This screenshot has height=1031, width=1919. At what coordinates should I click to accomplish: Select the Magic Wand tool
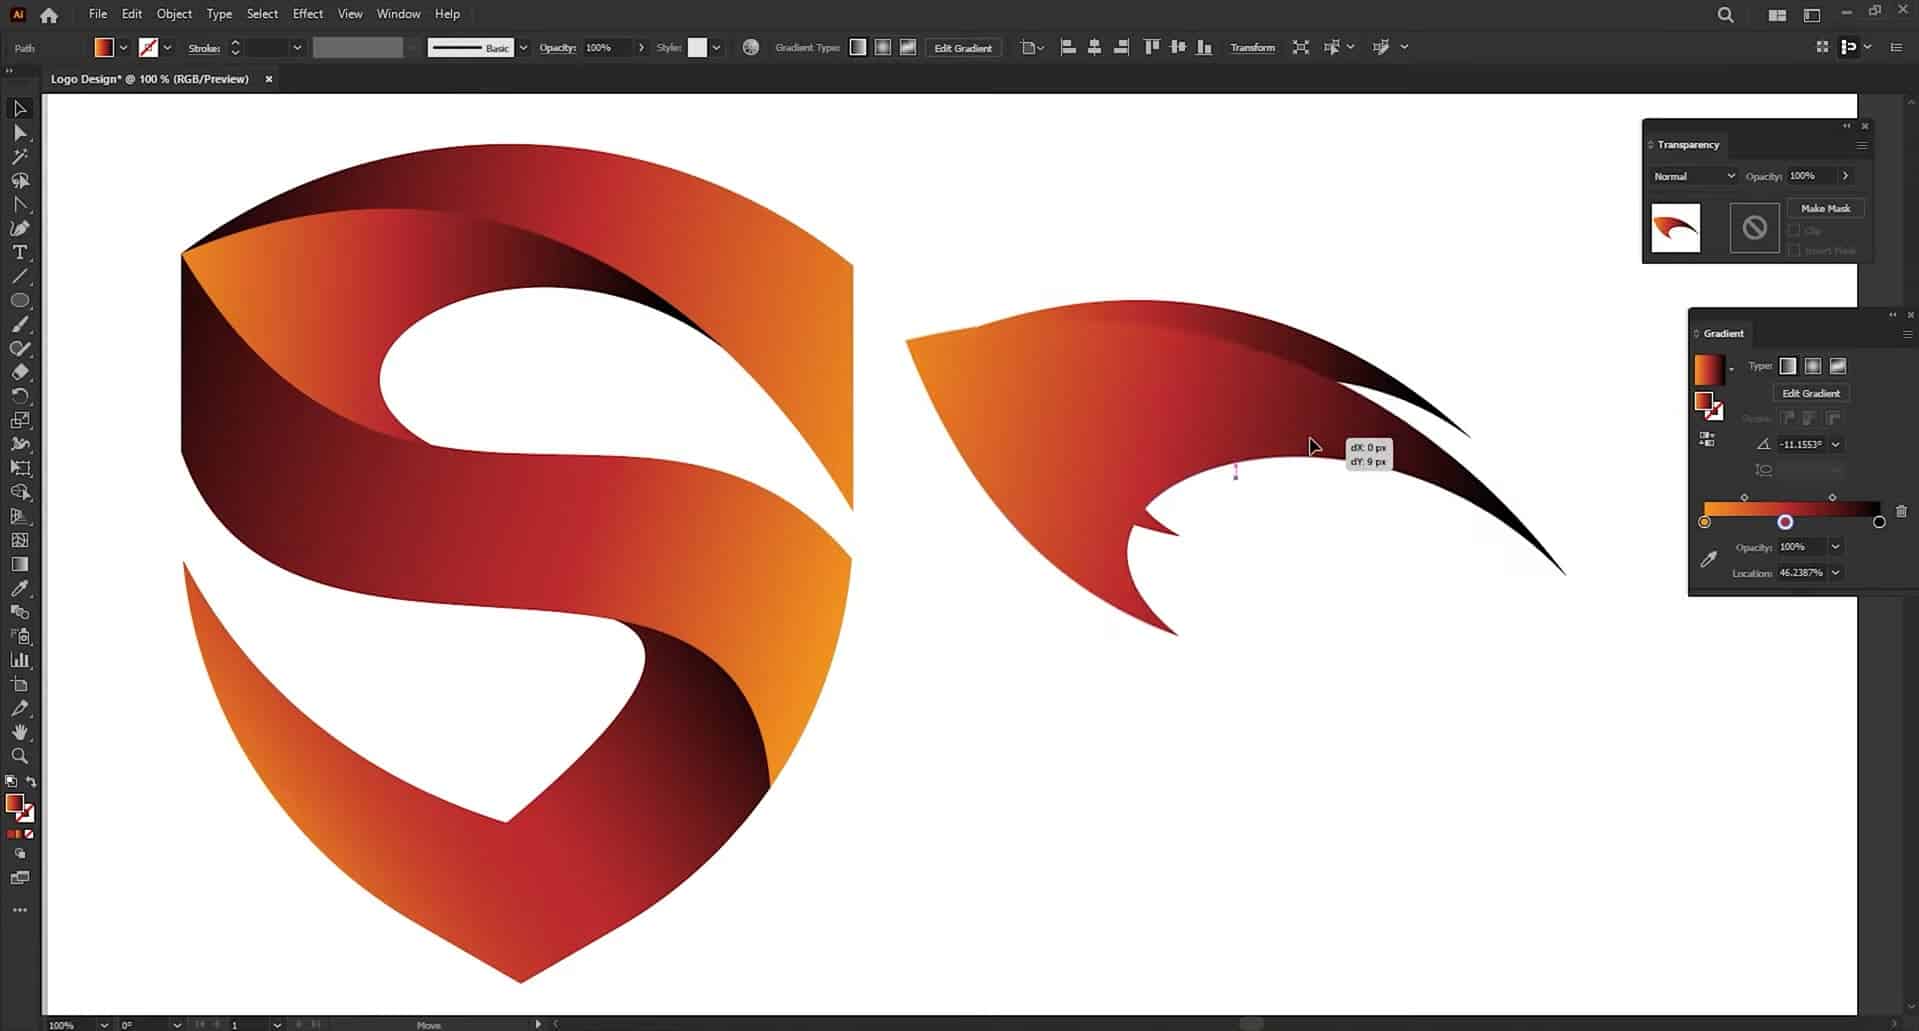click(19, 157)
